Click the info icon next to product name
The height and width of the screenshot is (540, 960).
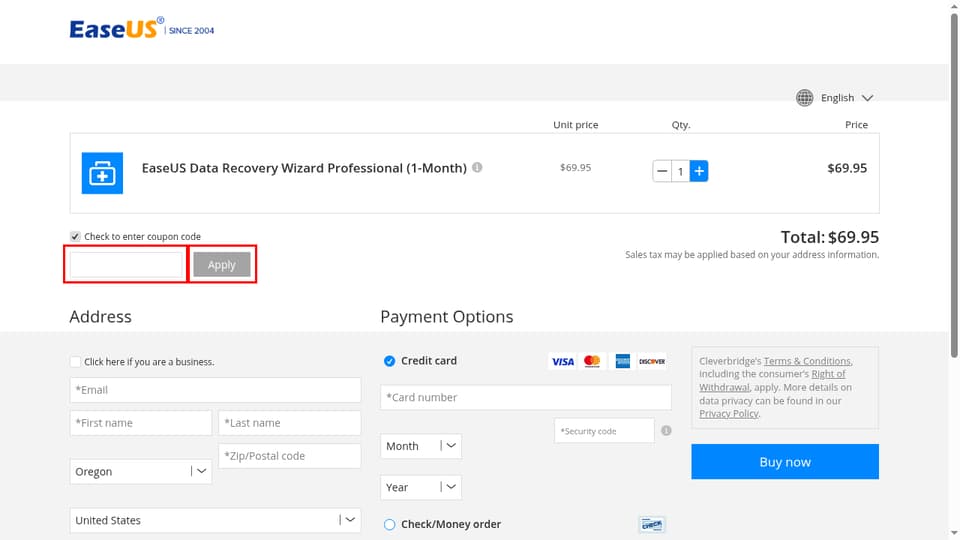[x=477, y=167]
